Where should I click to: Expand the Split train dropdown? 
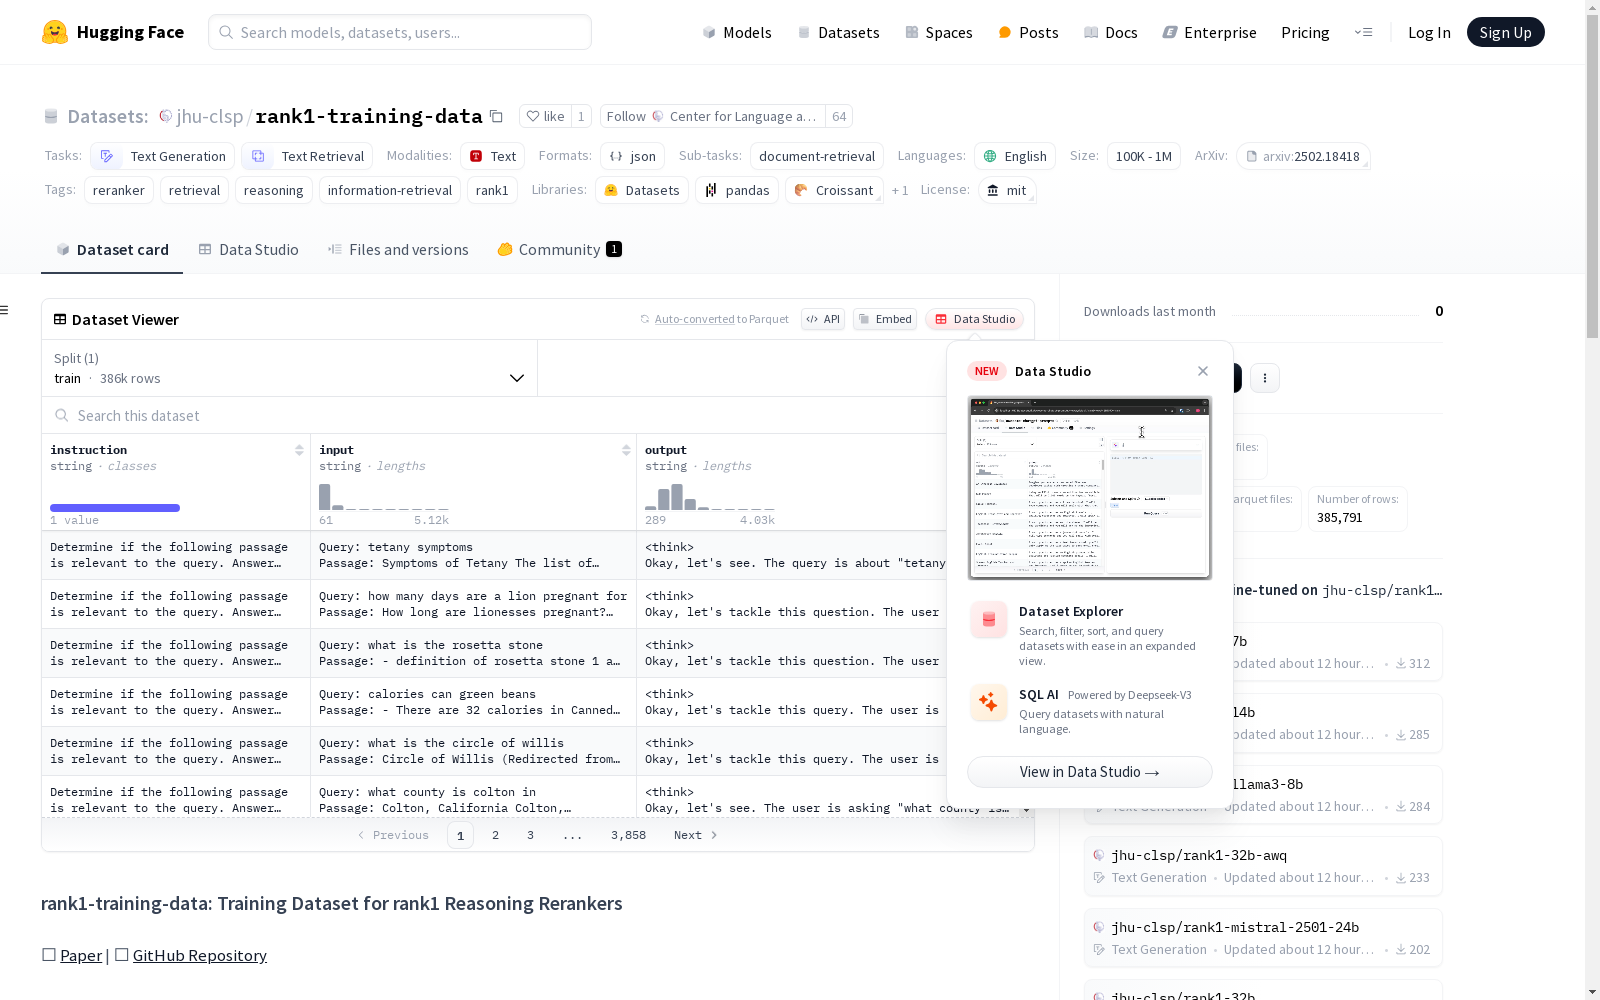290,368
